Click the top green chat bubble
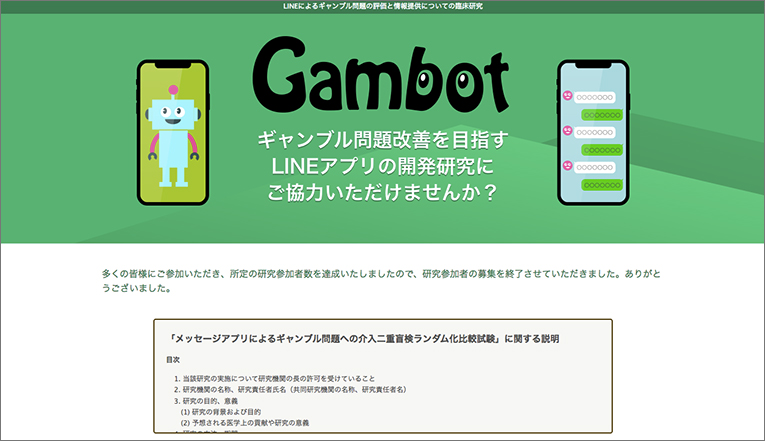 (602, 115)
